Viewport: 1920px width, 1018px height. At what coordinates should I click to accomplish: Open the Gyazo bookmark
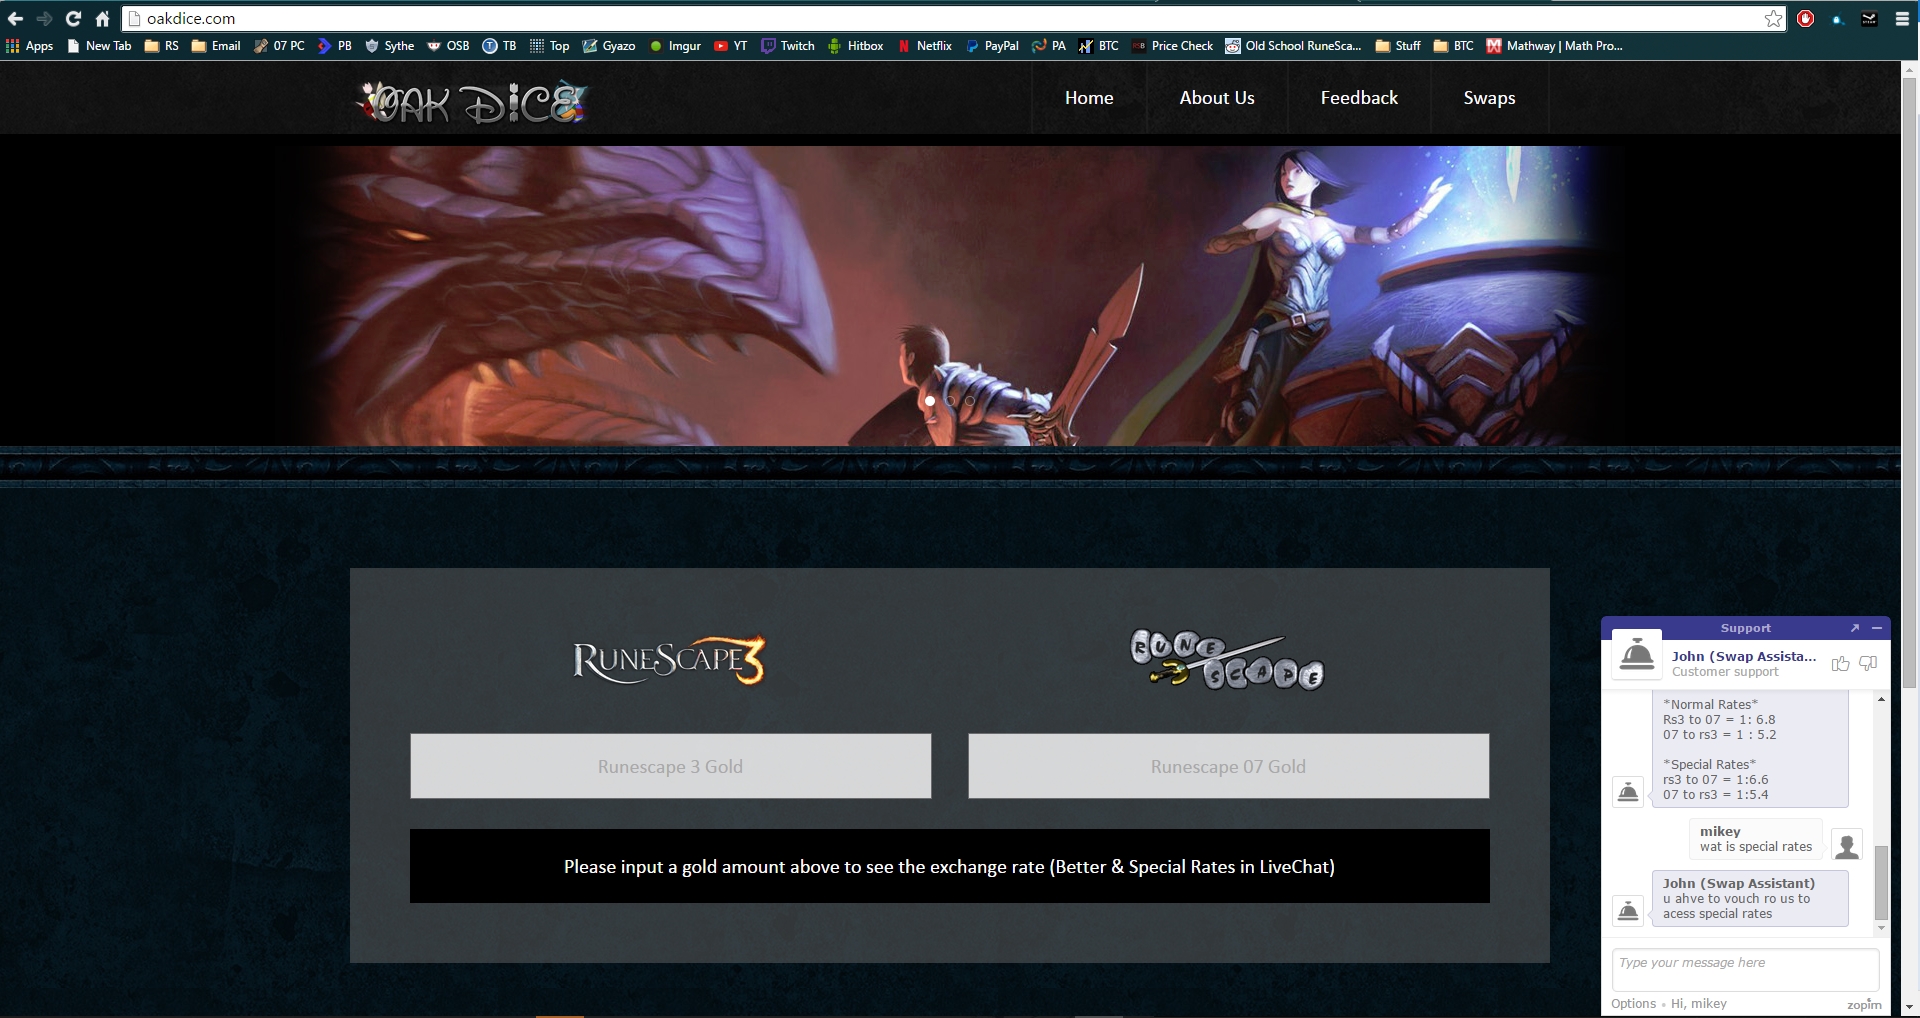[x=609, y=46]
